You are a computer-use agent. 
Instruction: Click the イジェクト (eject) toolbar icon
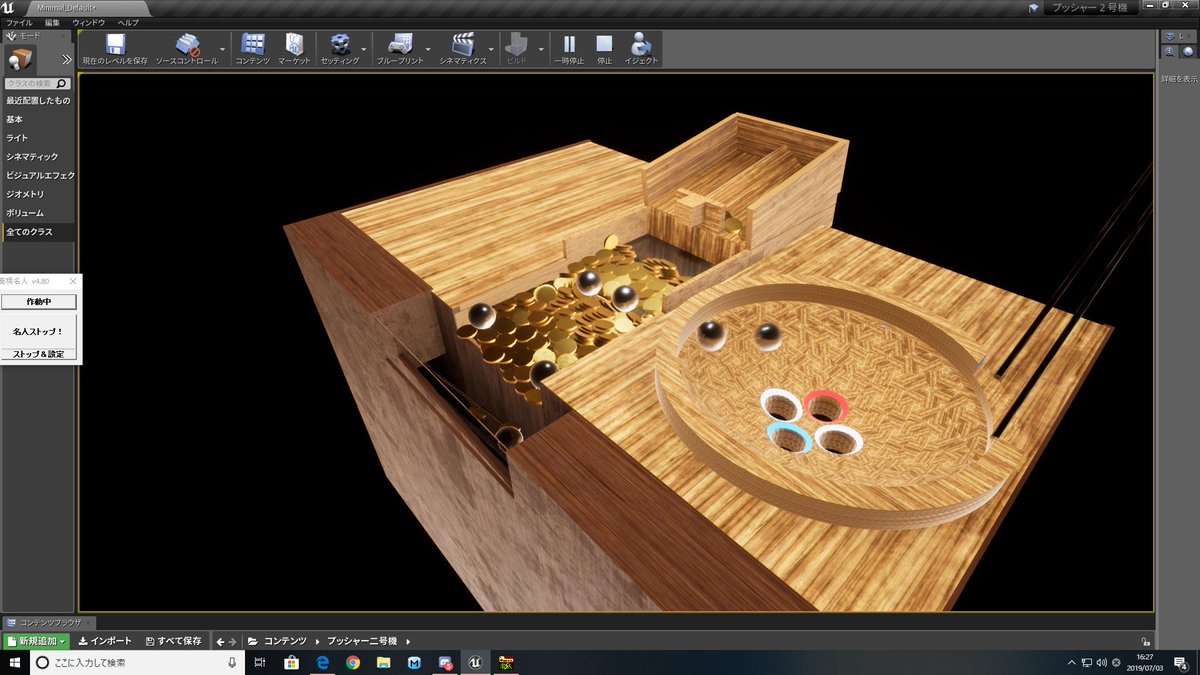tap(641, 48)
